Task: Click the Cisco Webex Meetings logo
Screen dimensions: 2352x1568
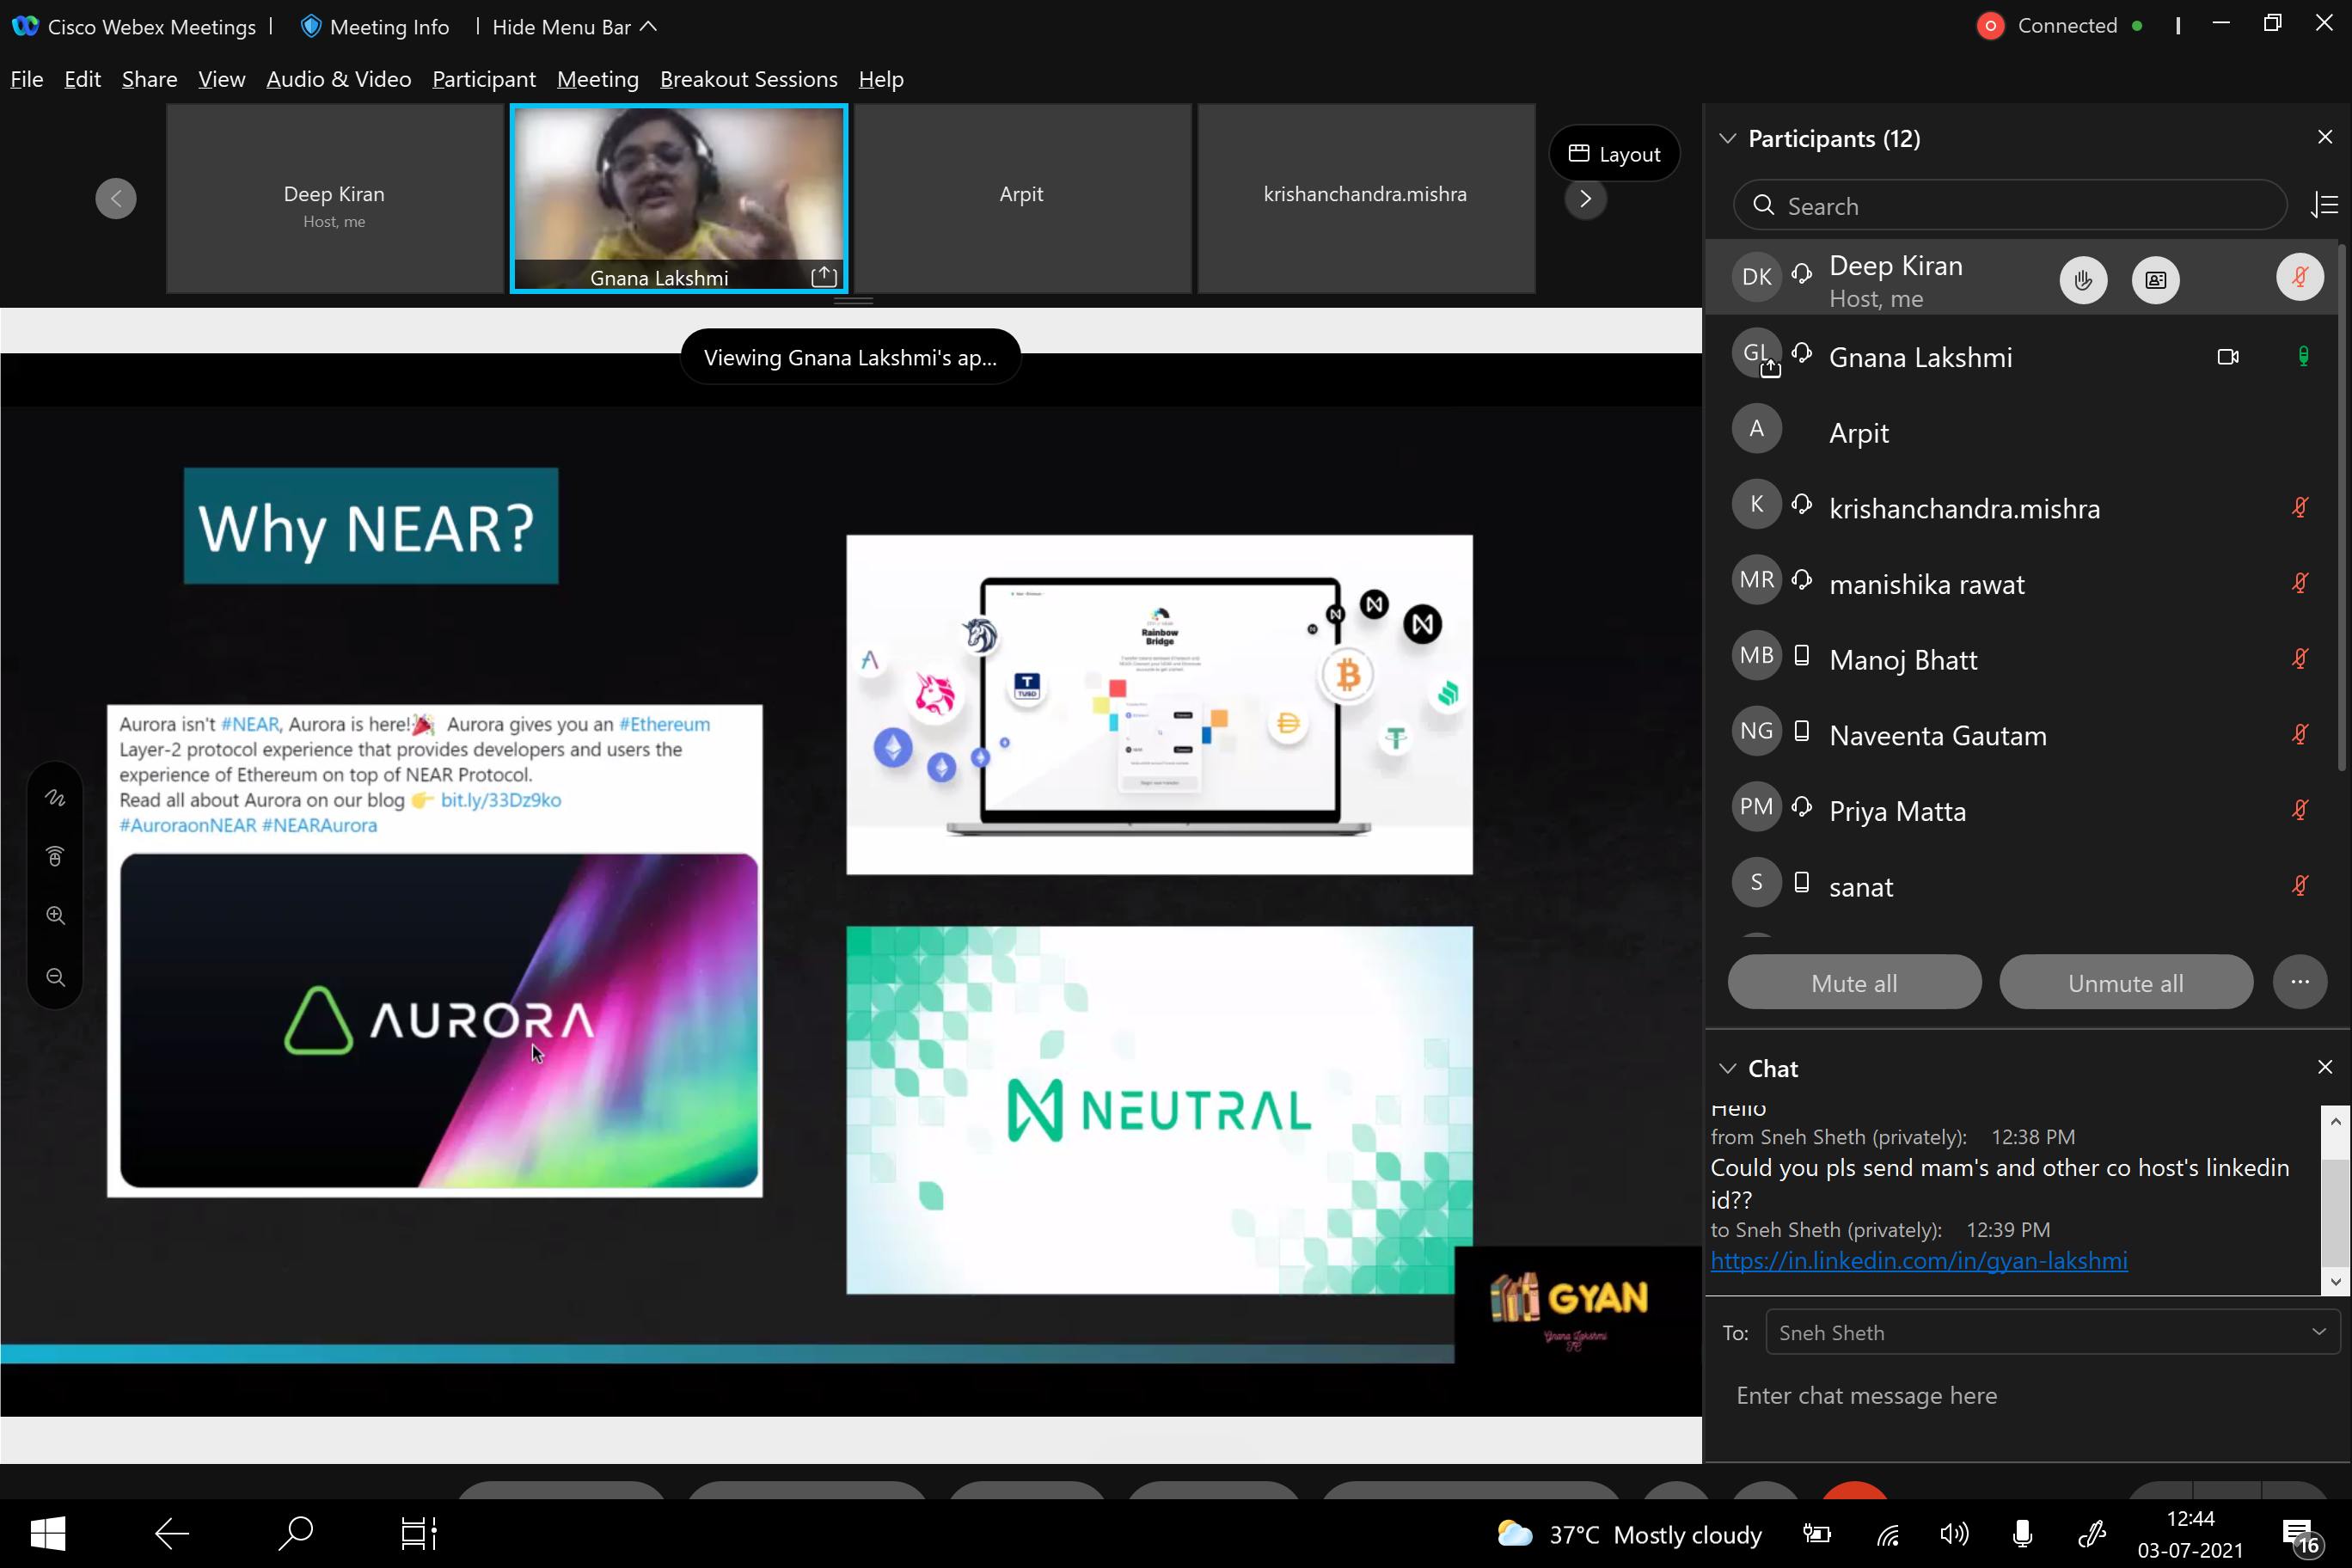Action: tap(25, 26)
